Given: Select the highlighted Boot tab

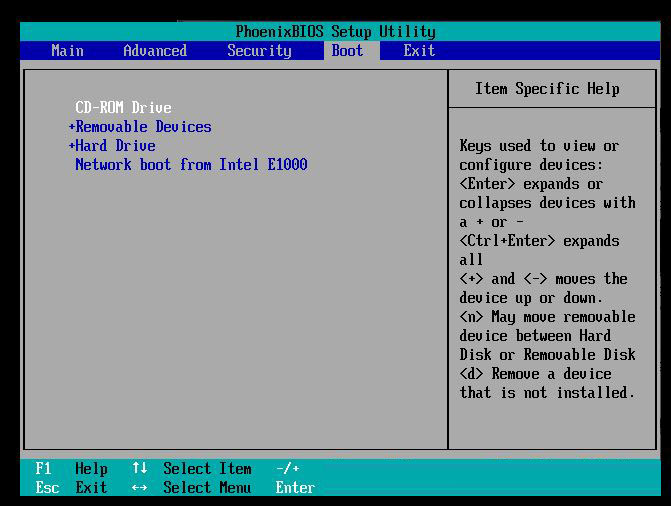Looking at the screenshot, I should coord(351,51).
